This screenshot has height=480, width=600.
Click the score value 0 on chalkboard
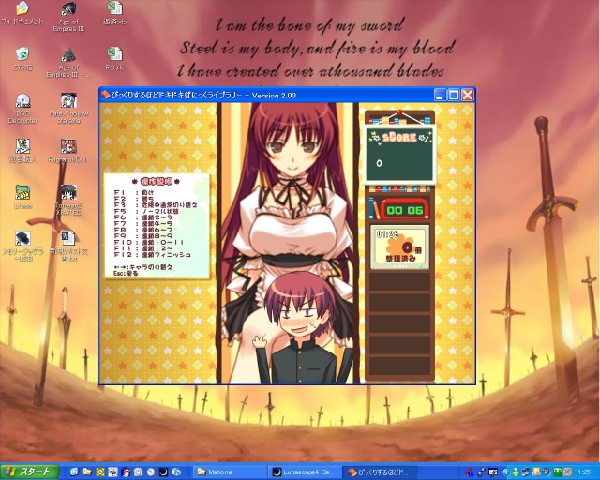pyautogui.click(x=379, y=163)
